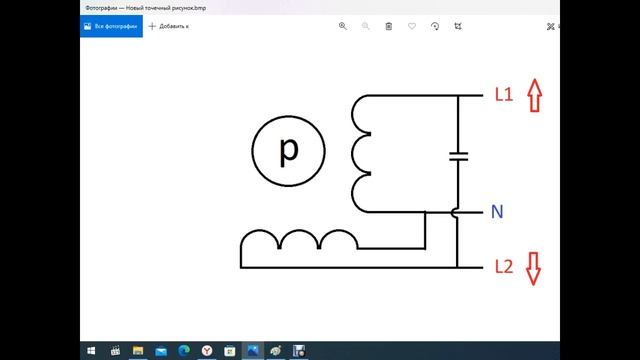Click the zoom out magnifier icon

[x=365, y=26]
